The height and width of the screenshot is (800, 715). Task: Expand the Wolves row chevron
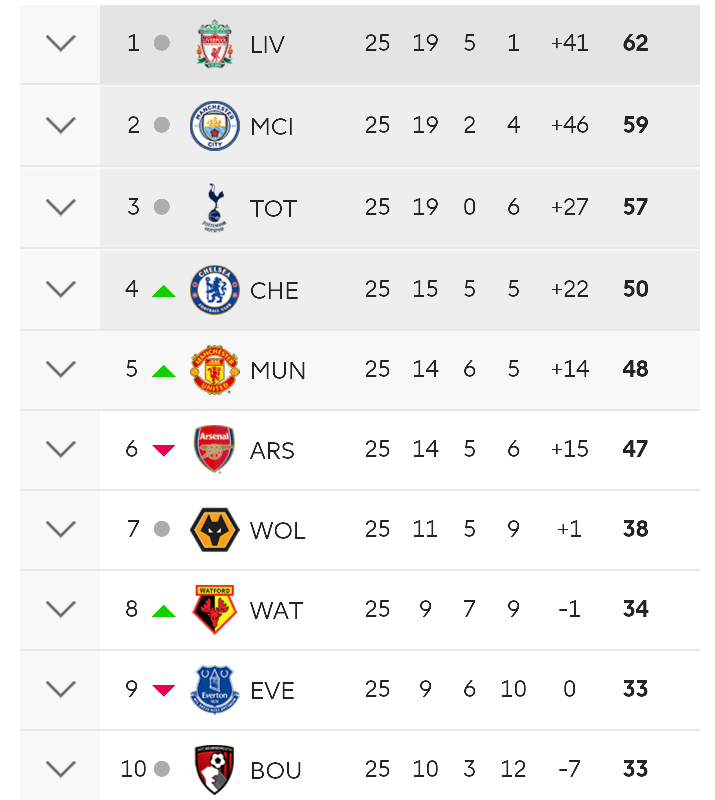click(61, 529)
